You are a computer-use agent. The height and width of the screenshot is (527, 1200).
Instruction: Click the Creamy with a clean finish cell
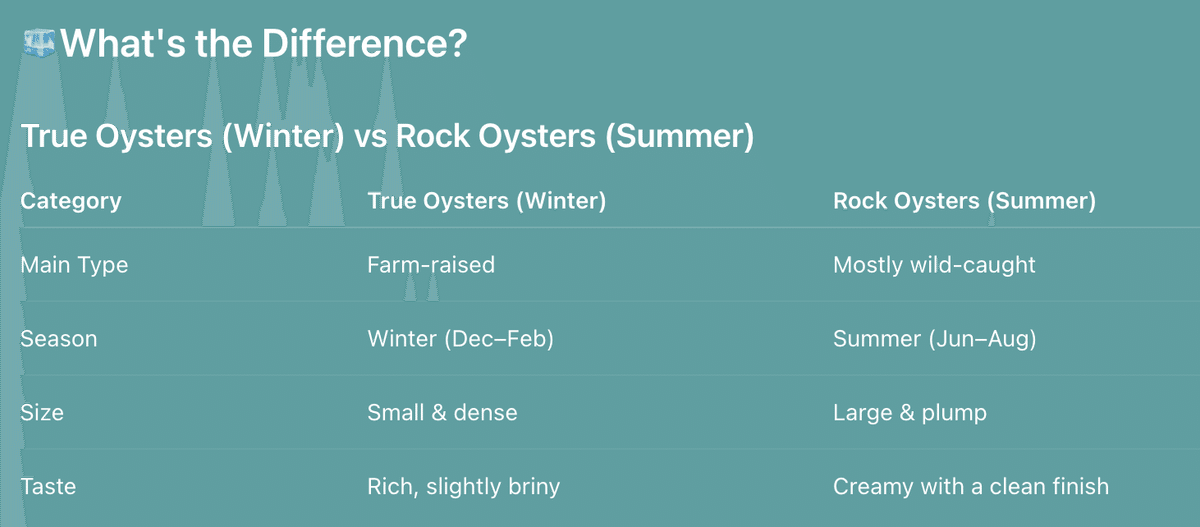tap(971, 487)
